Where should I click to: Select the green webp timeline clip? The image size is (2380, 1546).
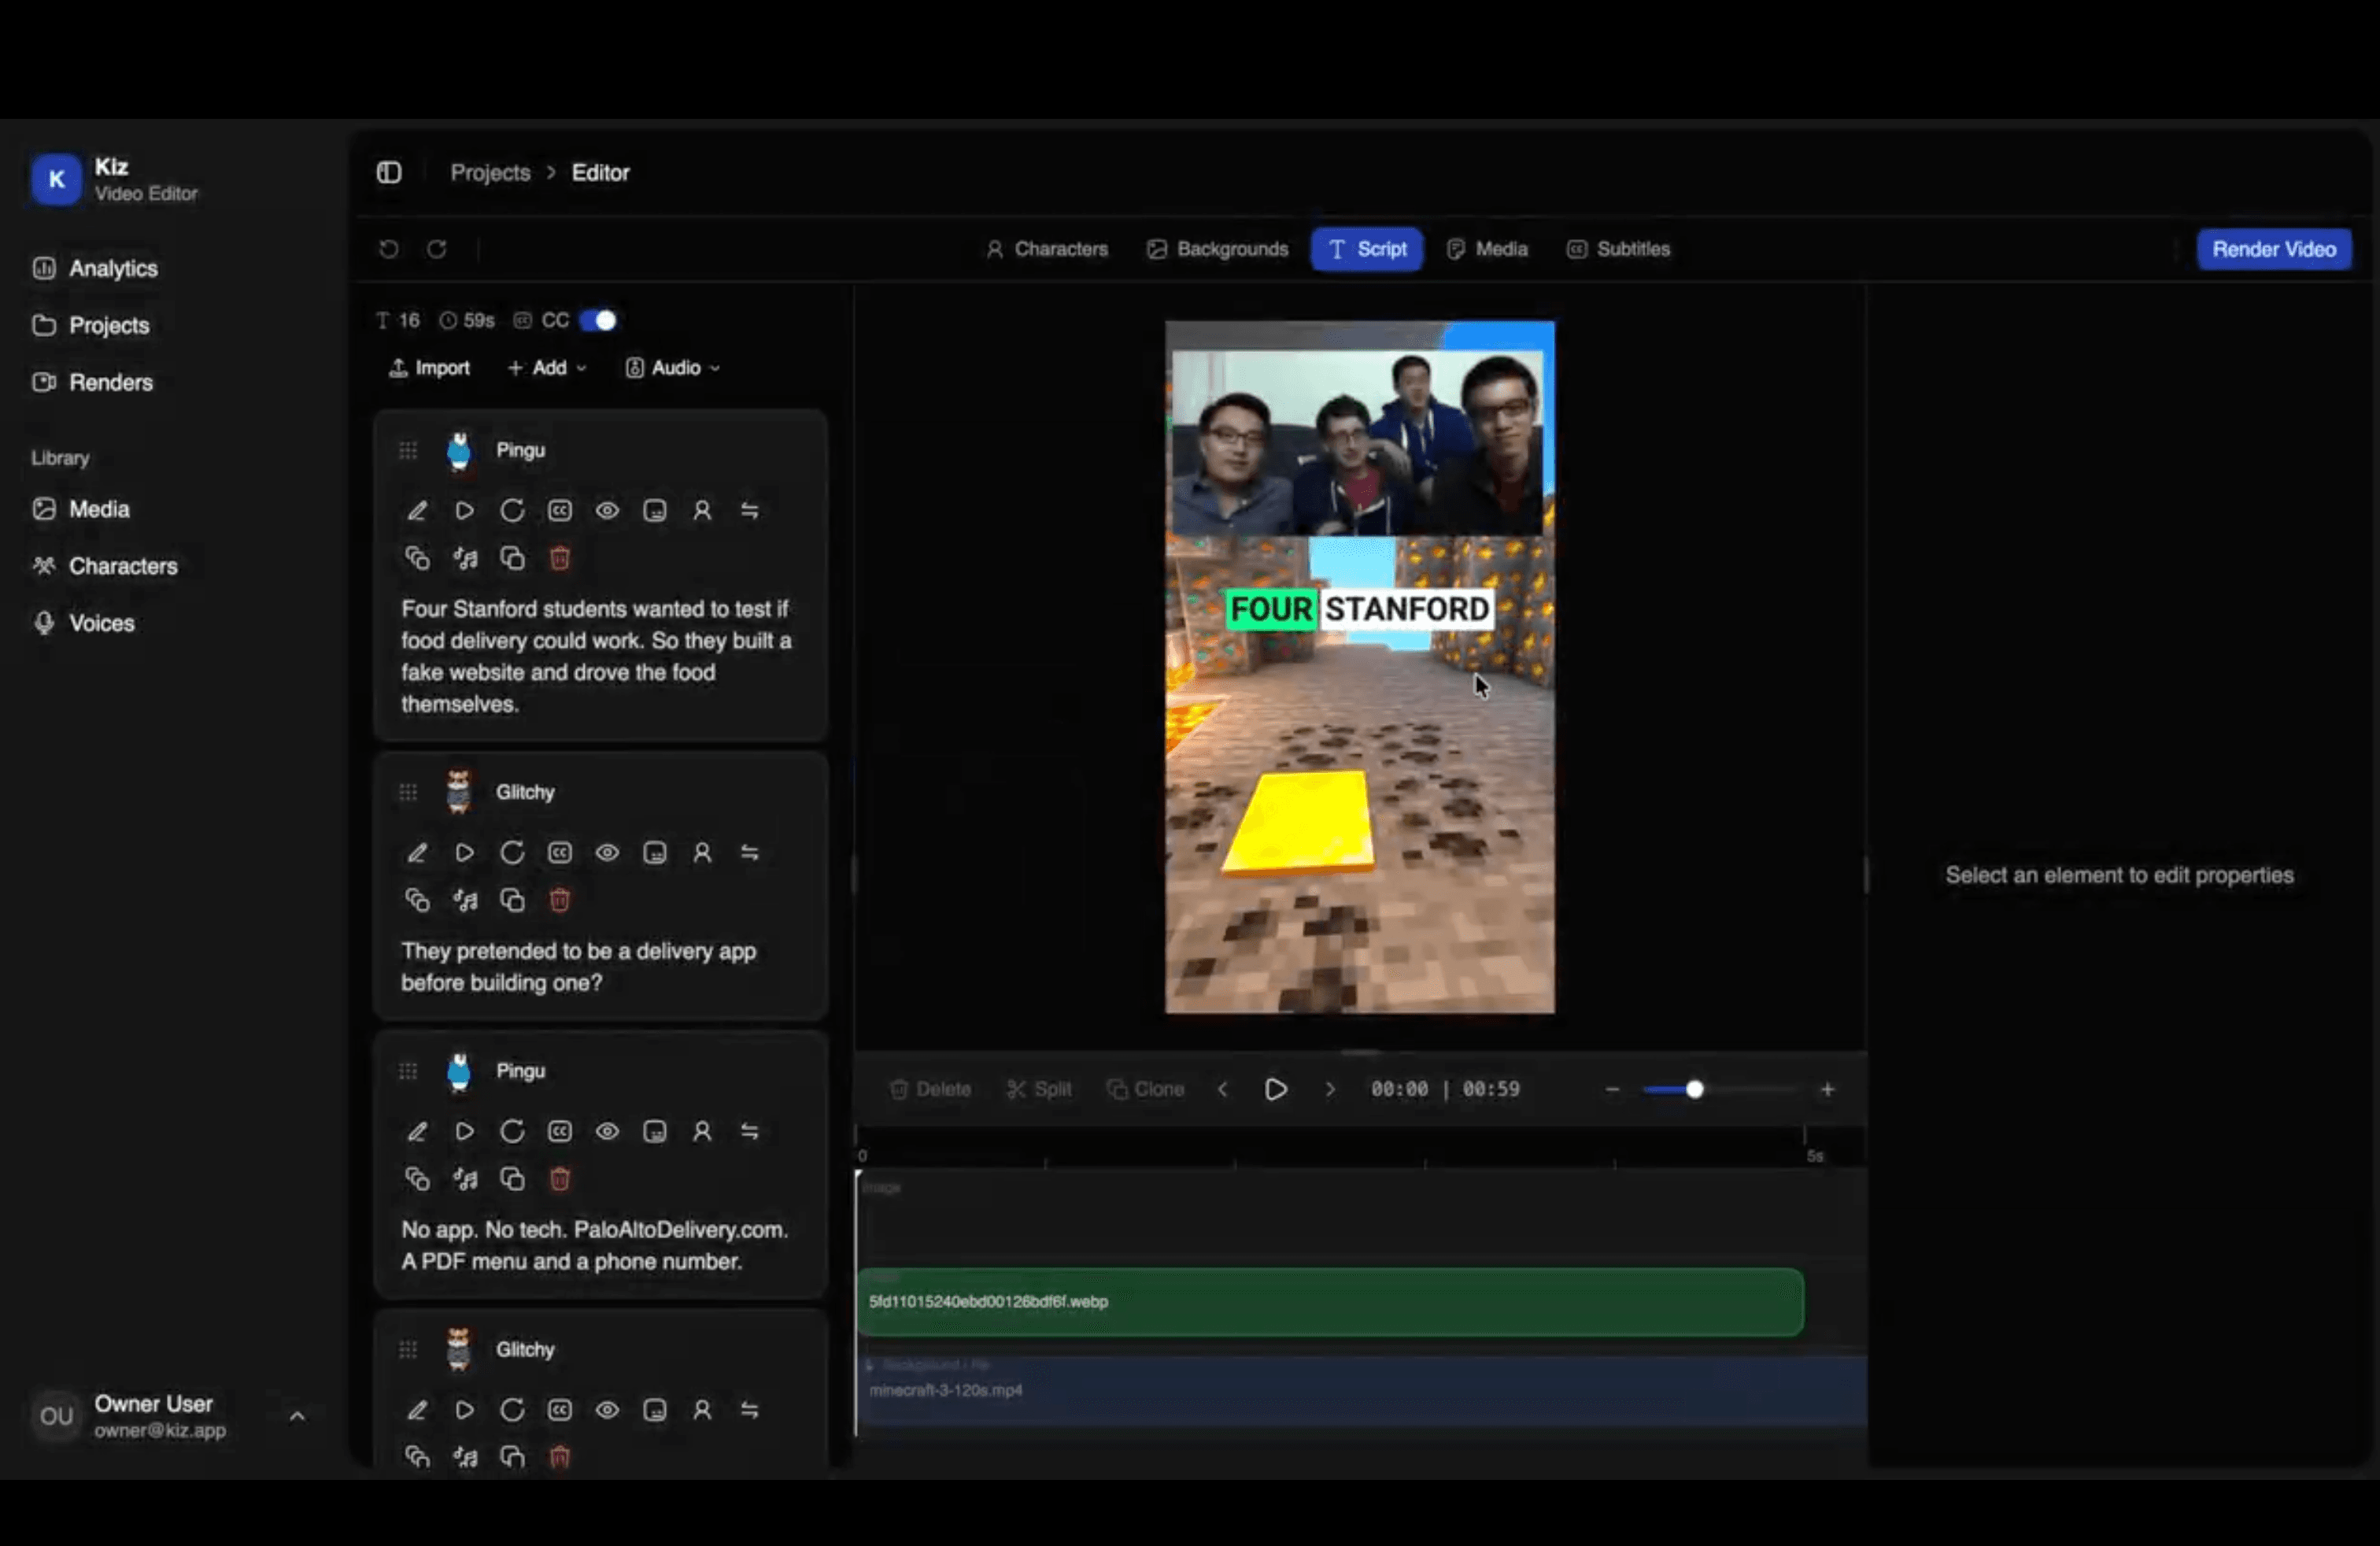[x=1330, y=1302]
